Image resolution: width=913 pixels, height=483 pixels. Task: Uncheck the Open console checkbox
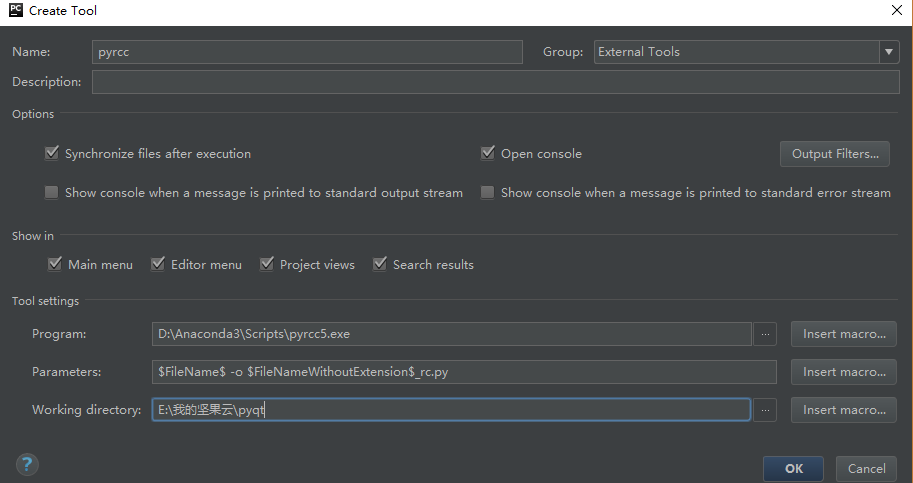tap(488, 154)
